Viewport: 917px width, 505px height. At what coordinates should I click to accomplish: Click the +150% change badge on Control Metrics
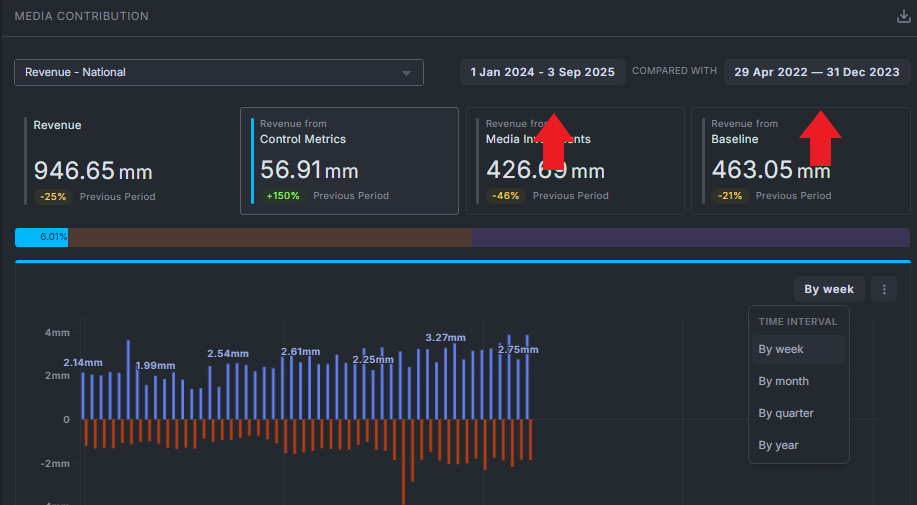(x=283, y=196)
